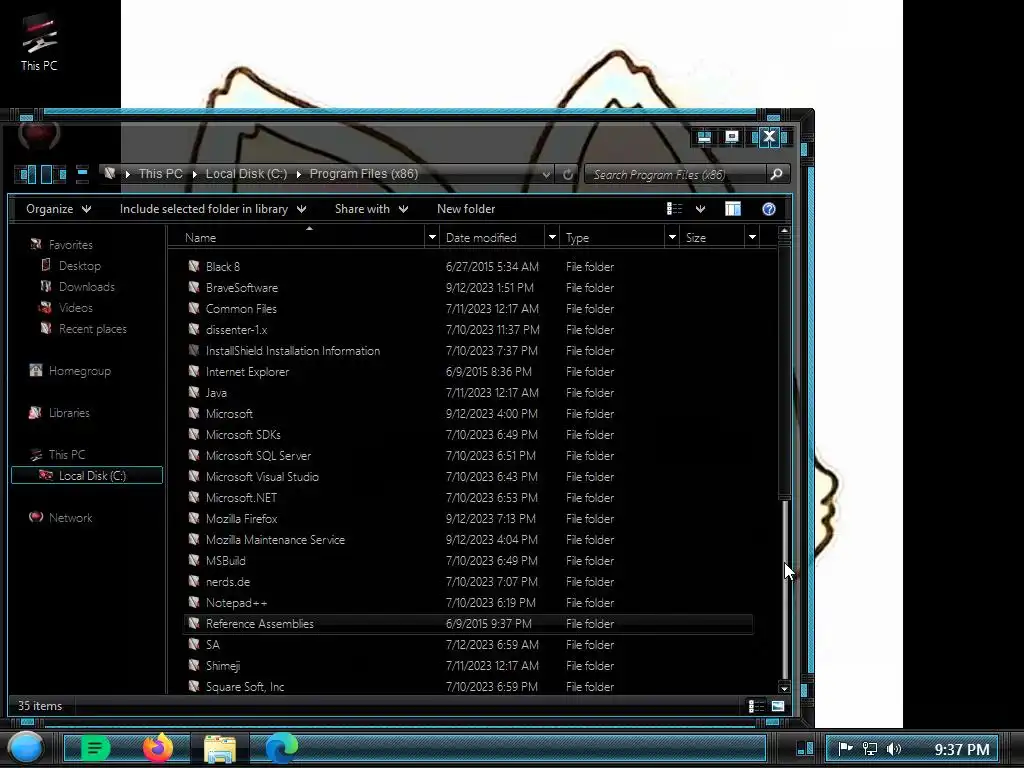Click the scrollbar up arrow
Image resolution: width=1024 pixels, height=768 pixels.
coord(784,231)
